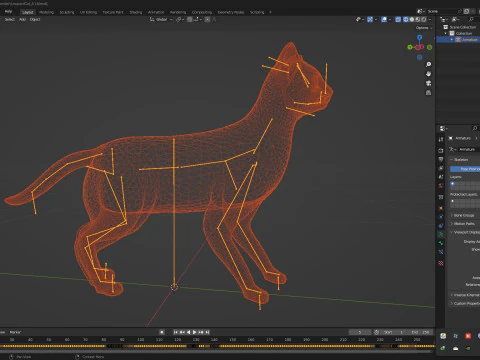Open the Object menu in viewport header

35,19
